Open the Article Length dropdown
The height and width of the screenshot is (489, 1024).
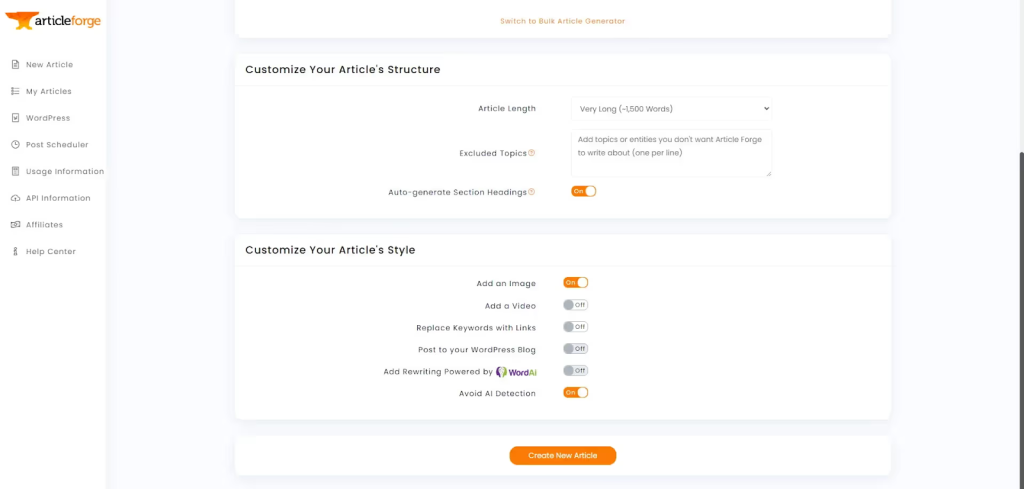(x=671, y=109)
